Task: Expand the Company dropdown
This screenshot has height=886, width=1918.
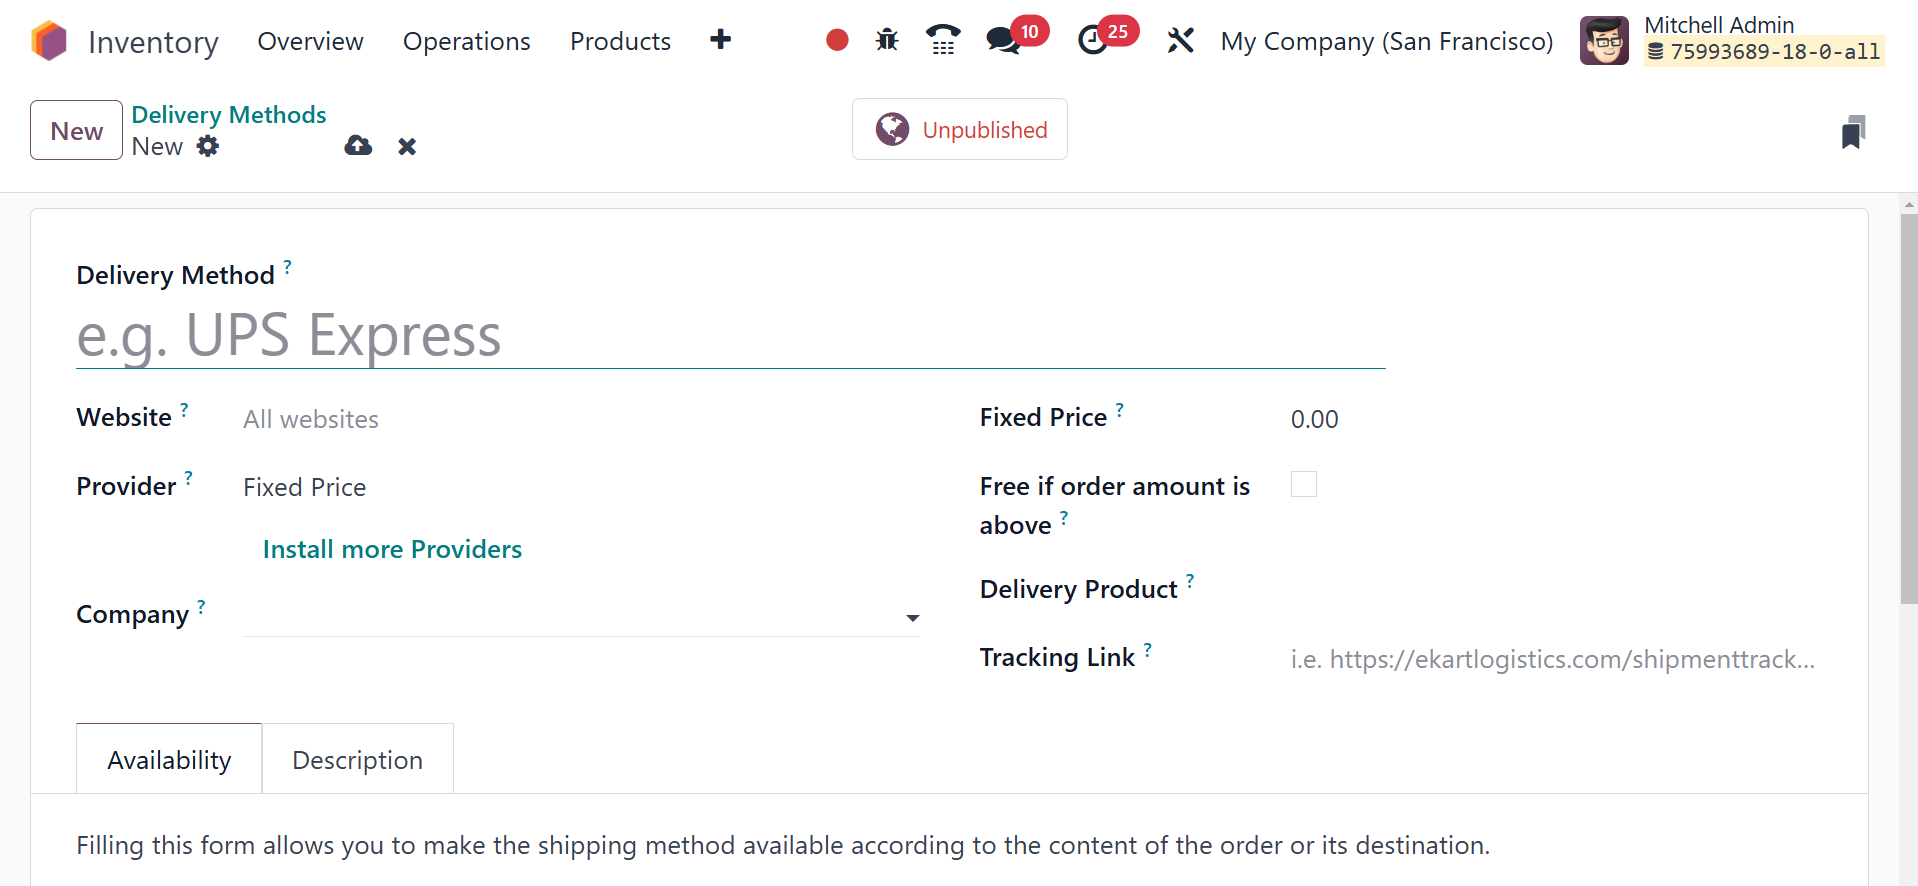Action: point(912,618)
